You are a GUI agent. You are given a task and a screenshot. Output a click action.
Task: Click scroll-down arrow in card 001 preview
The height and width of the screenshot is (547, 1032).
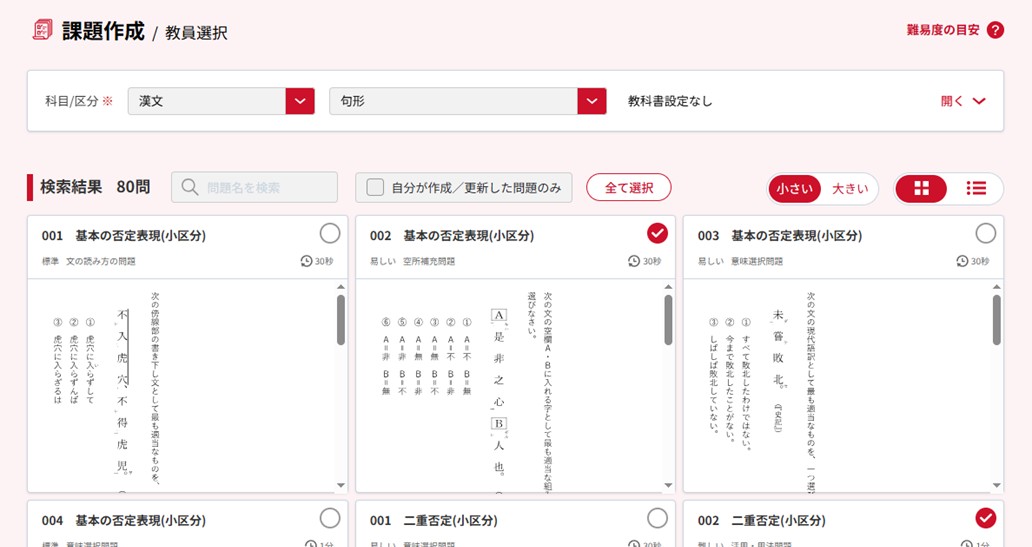click(340, 486)
